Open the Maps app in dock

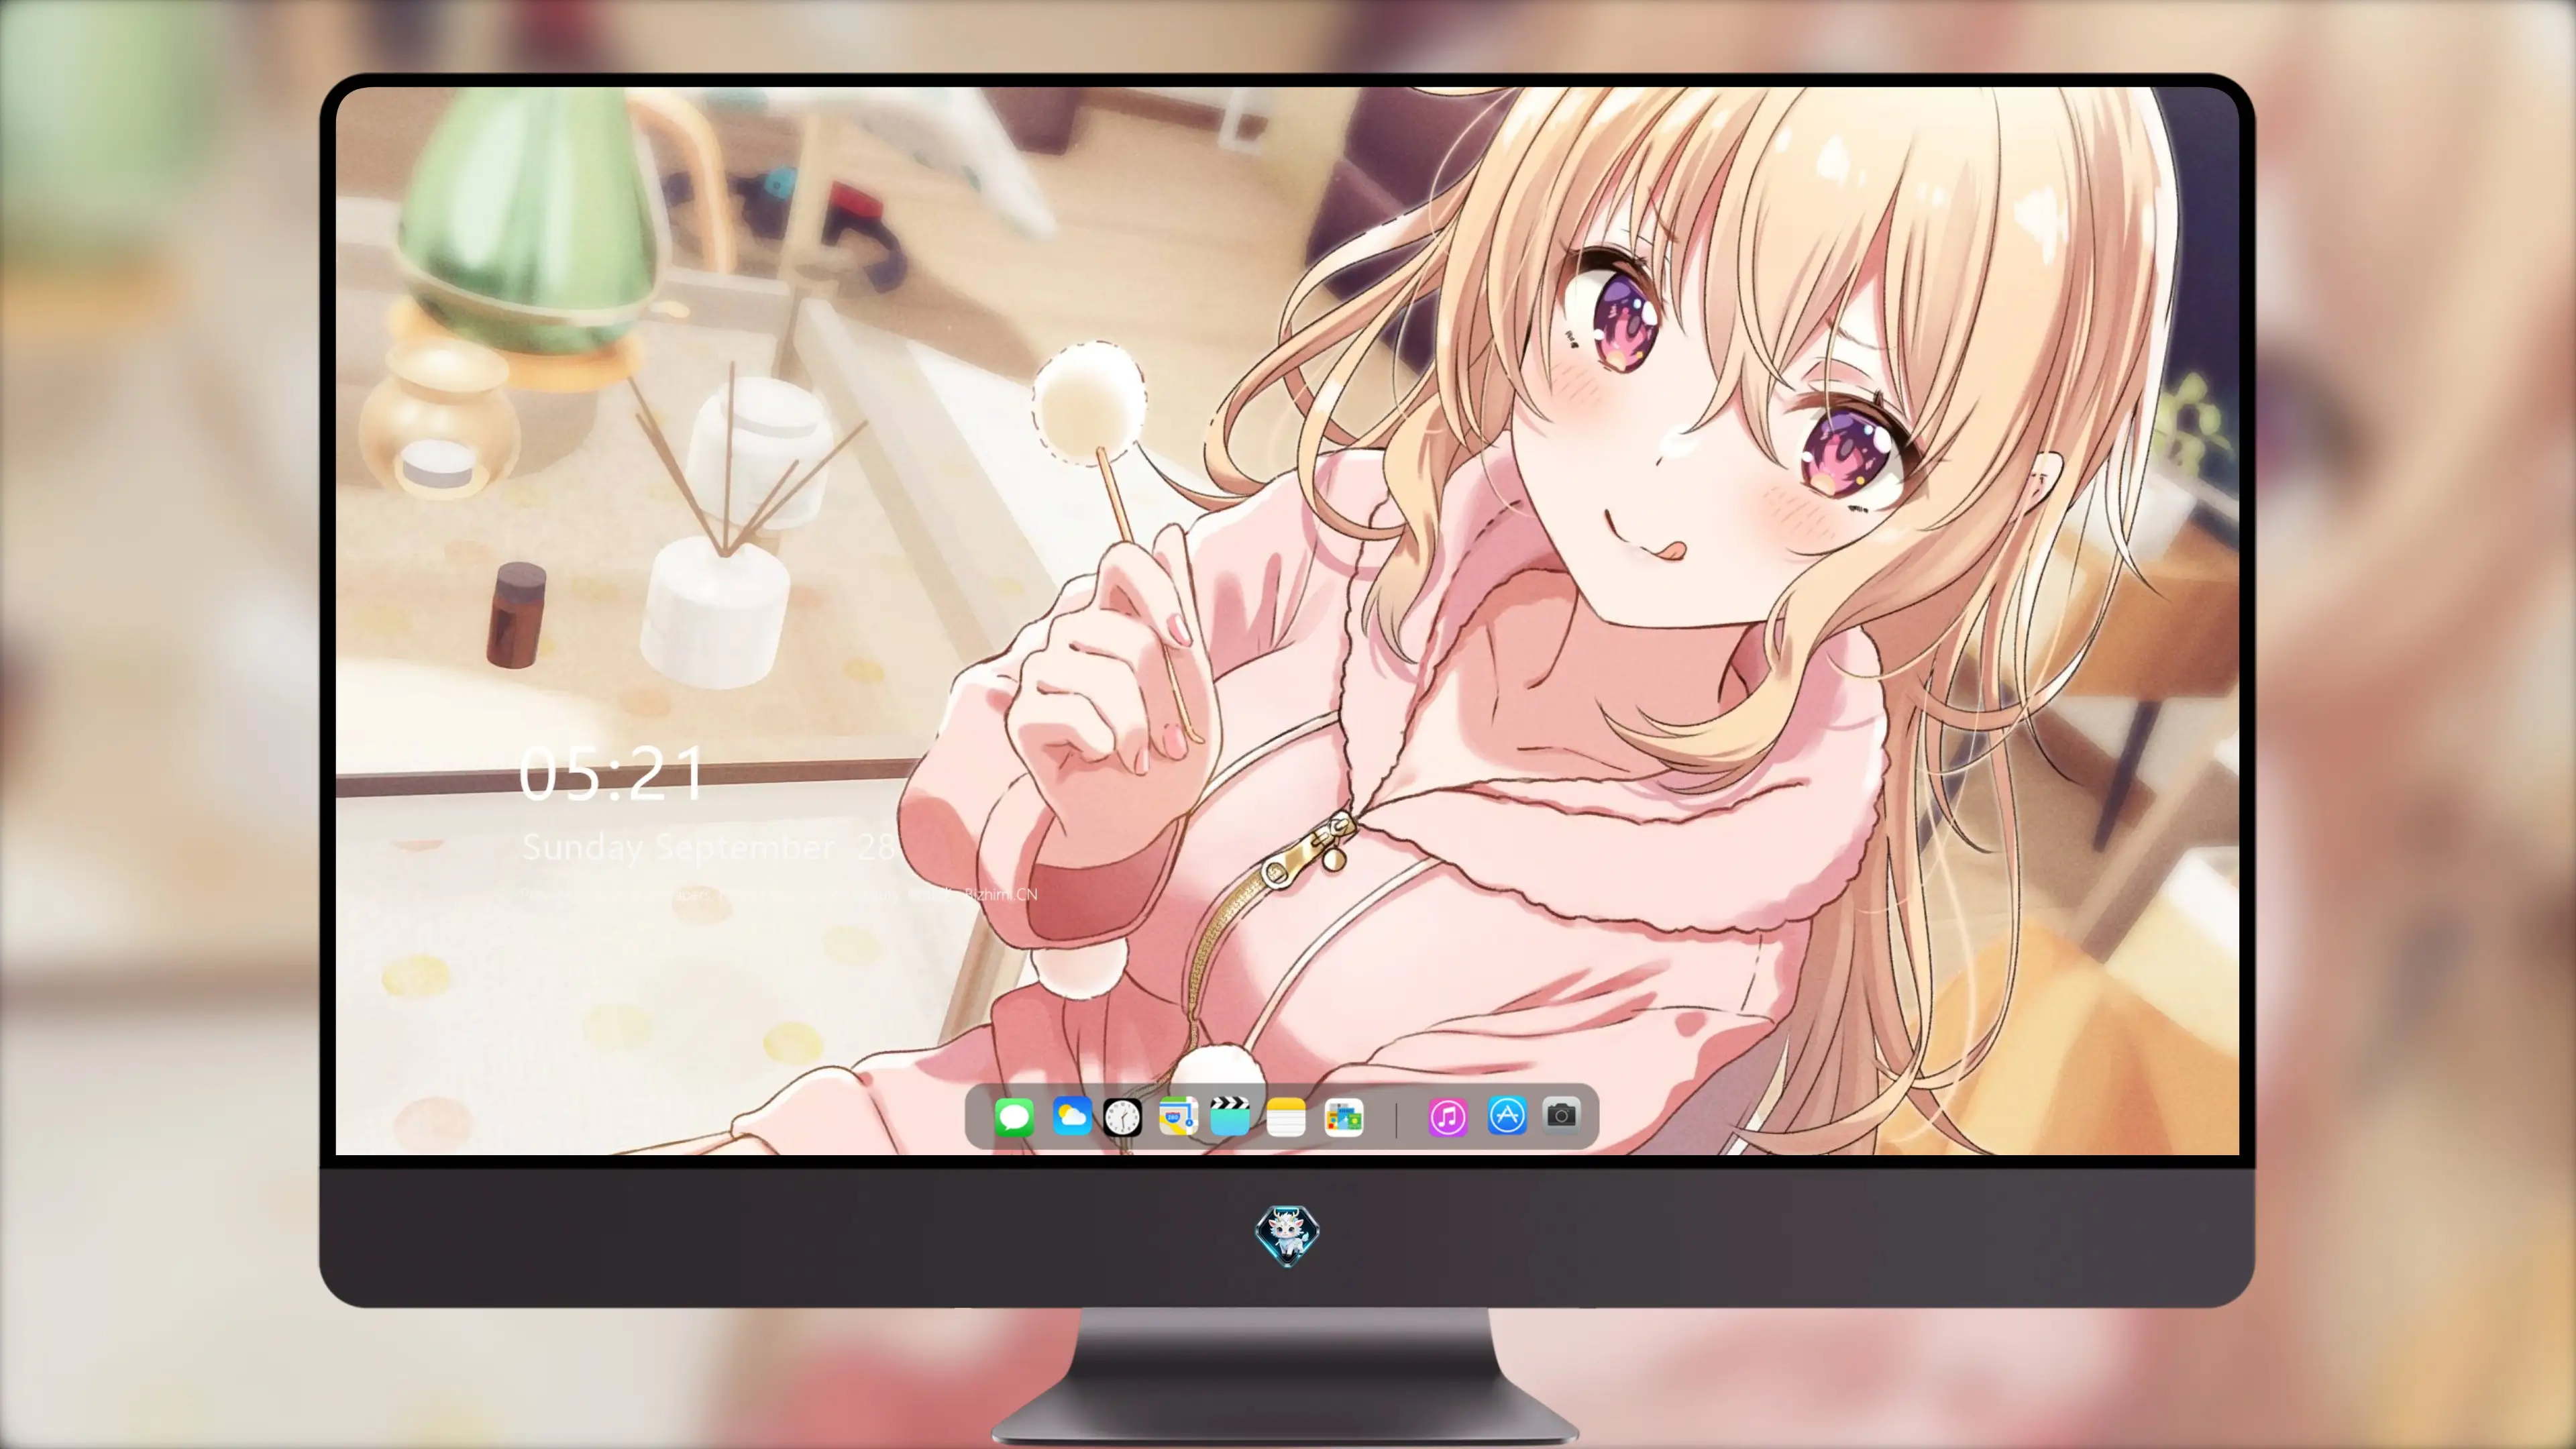click(1178, 1116)
